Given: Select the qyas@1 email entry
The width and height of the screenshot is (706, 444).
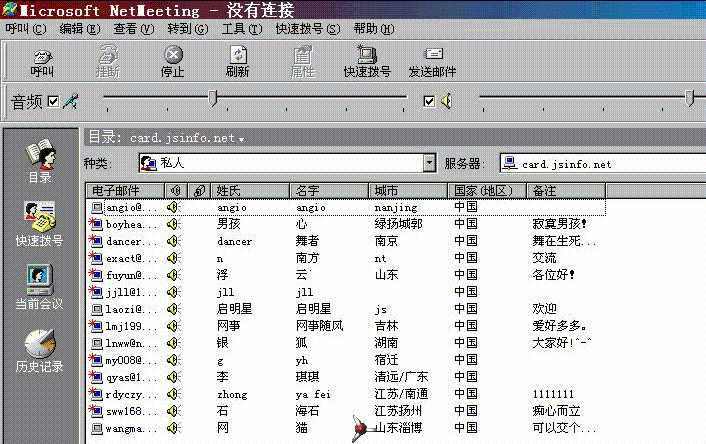Looking at the screenshot, I should point(131,377).
